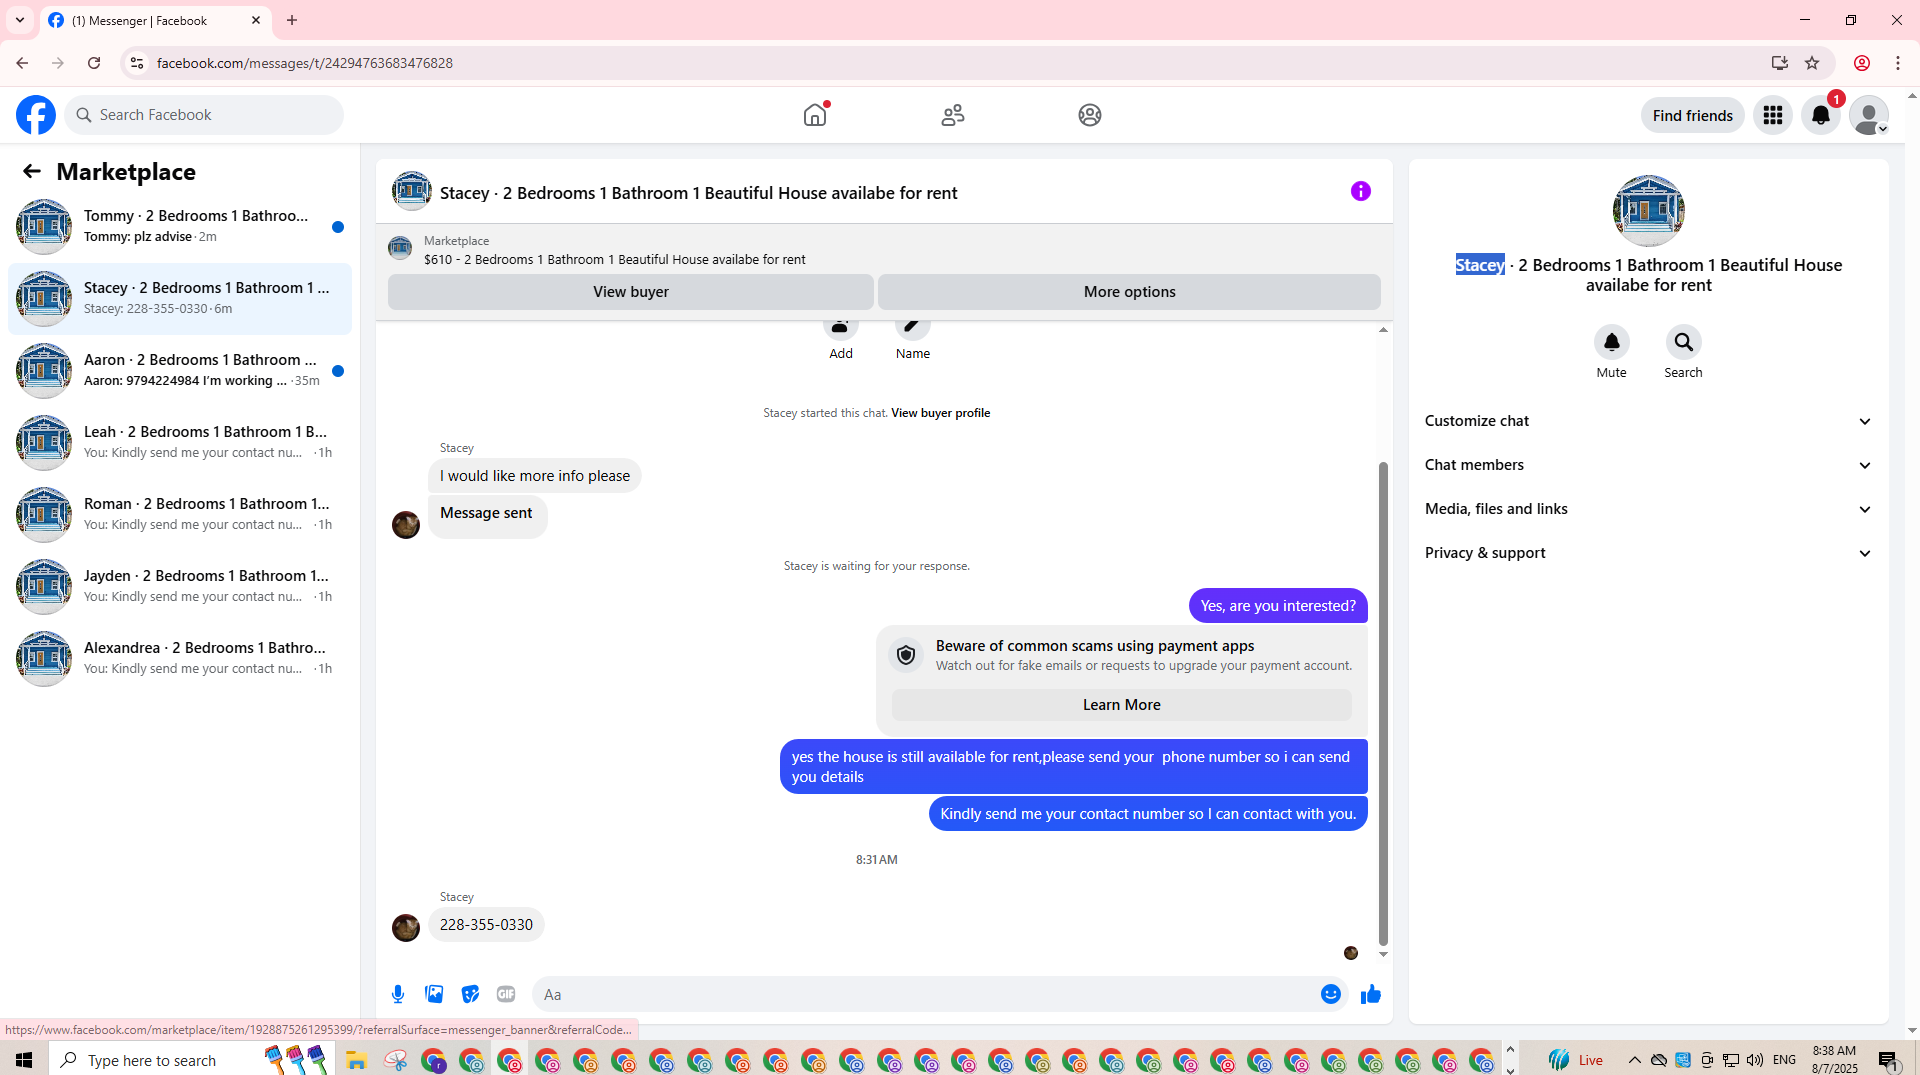This screenshot has width=1920, height=1075.
Task: Click Learn More on scam warning
Action: coord(1122,705)
